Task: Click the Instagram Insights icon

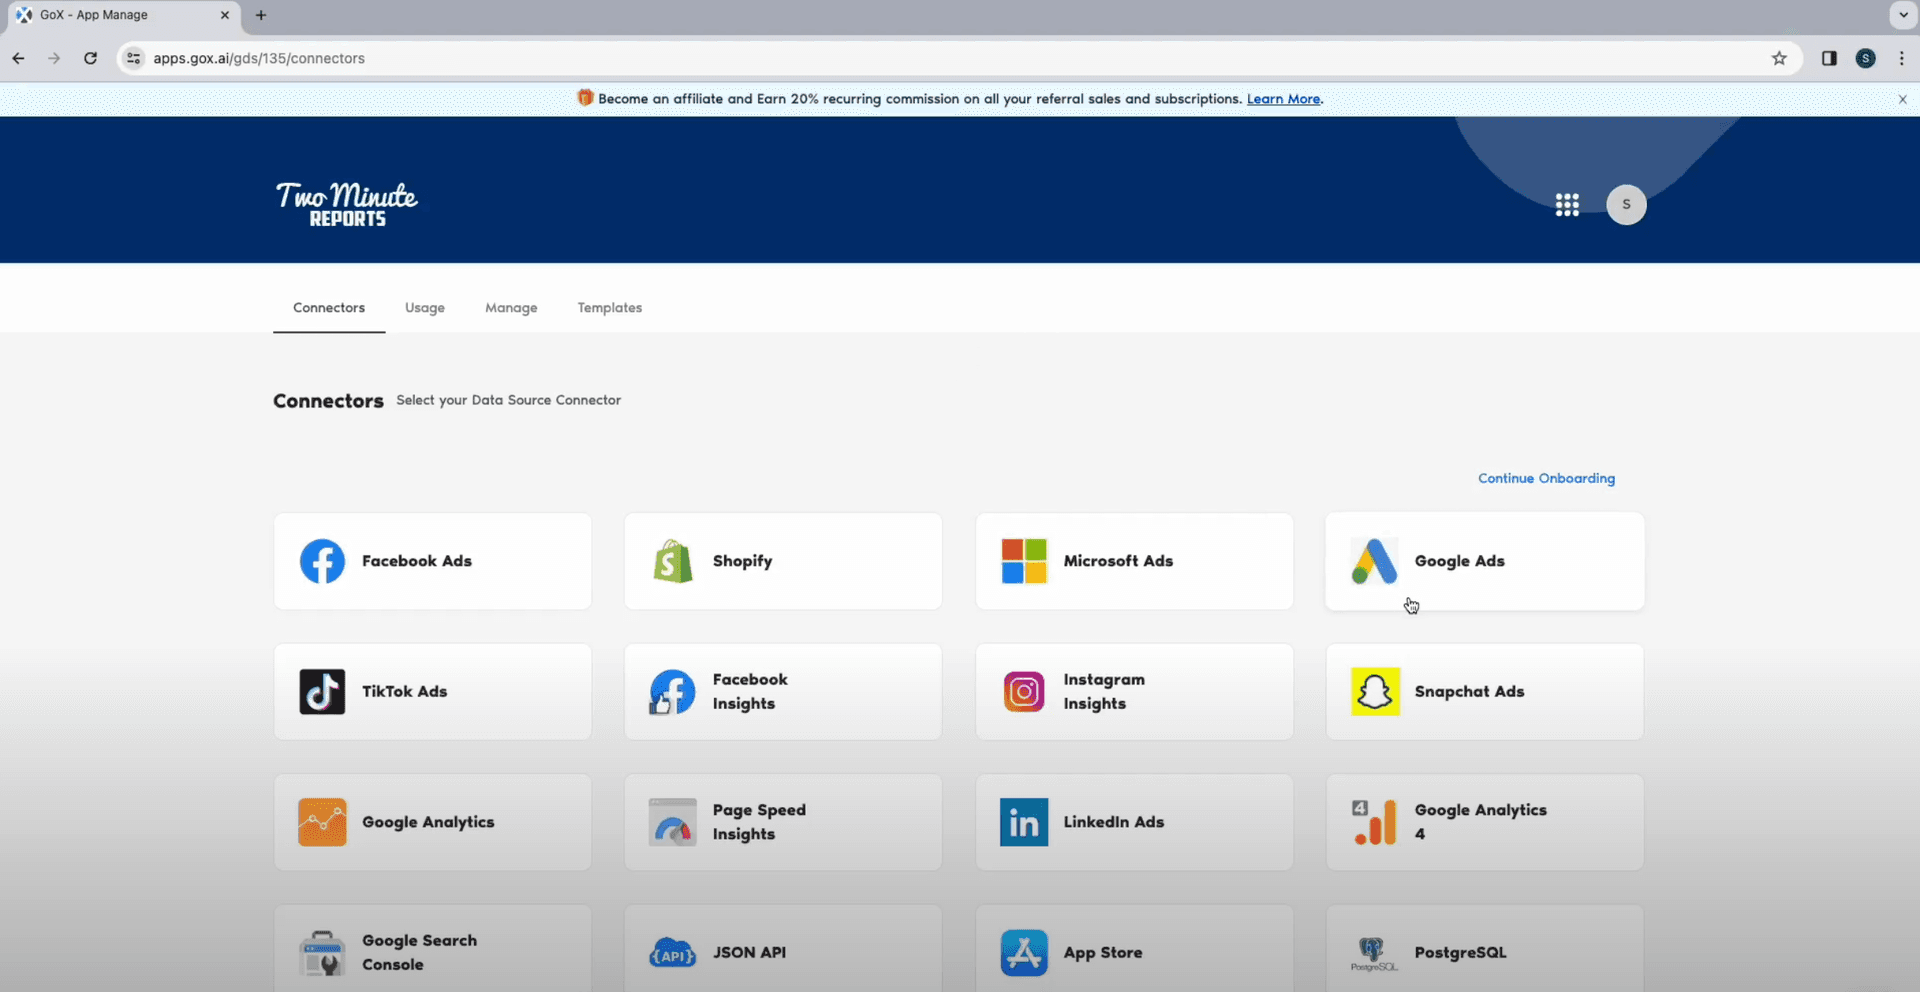Action: point(1024,692)
